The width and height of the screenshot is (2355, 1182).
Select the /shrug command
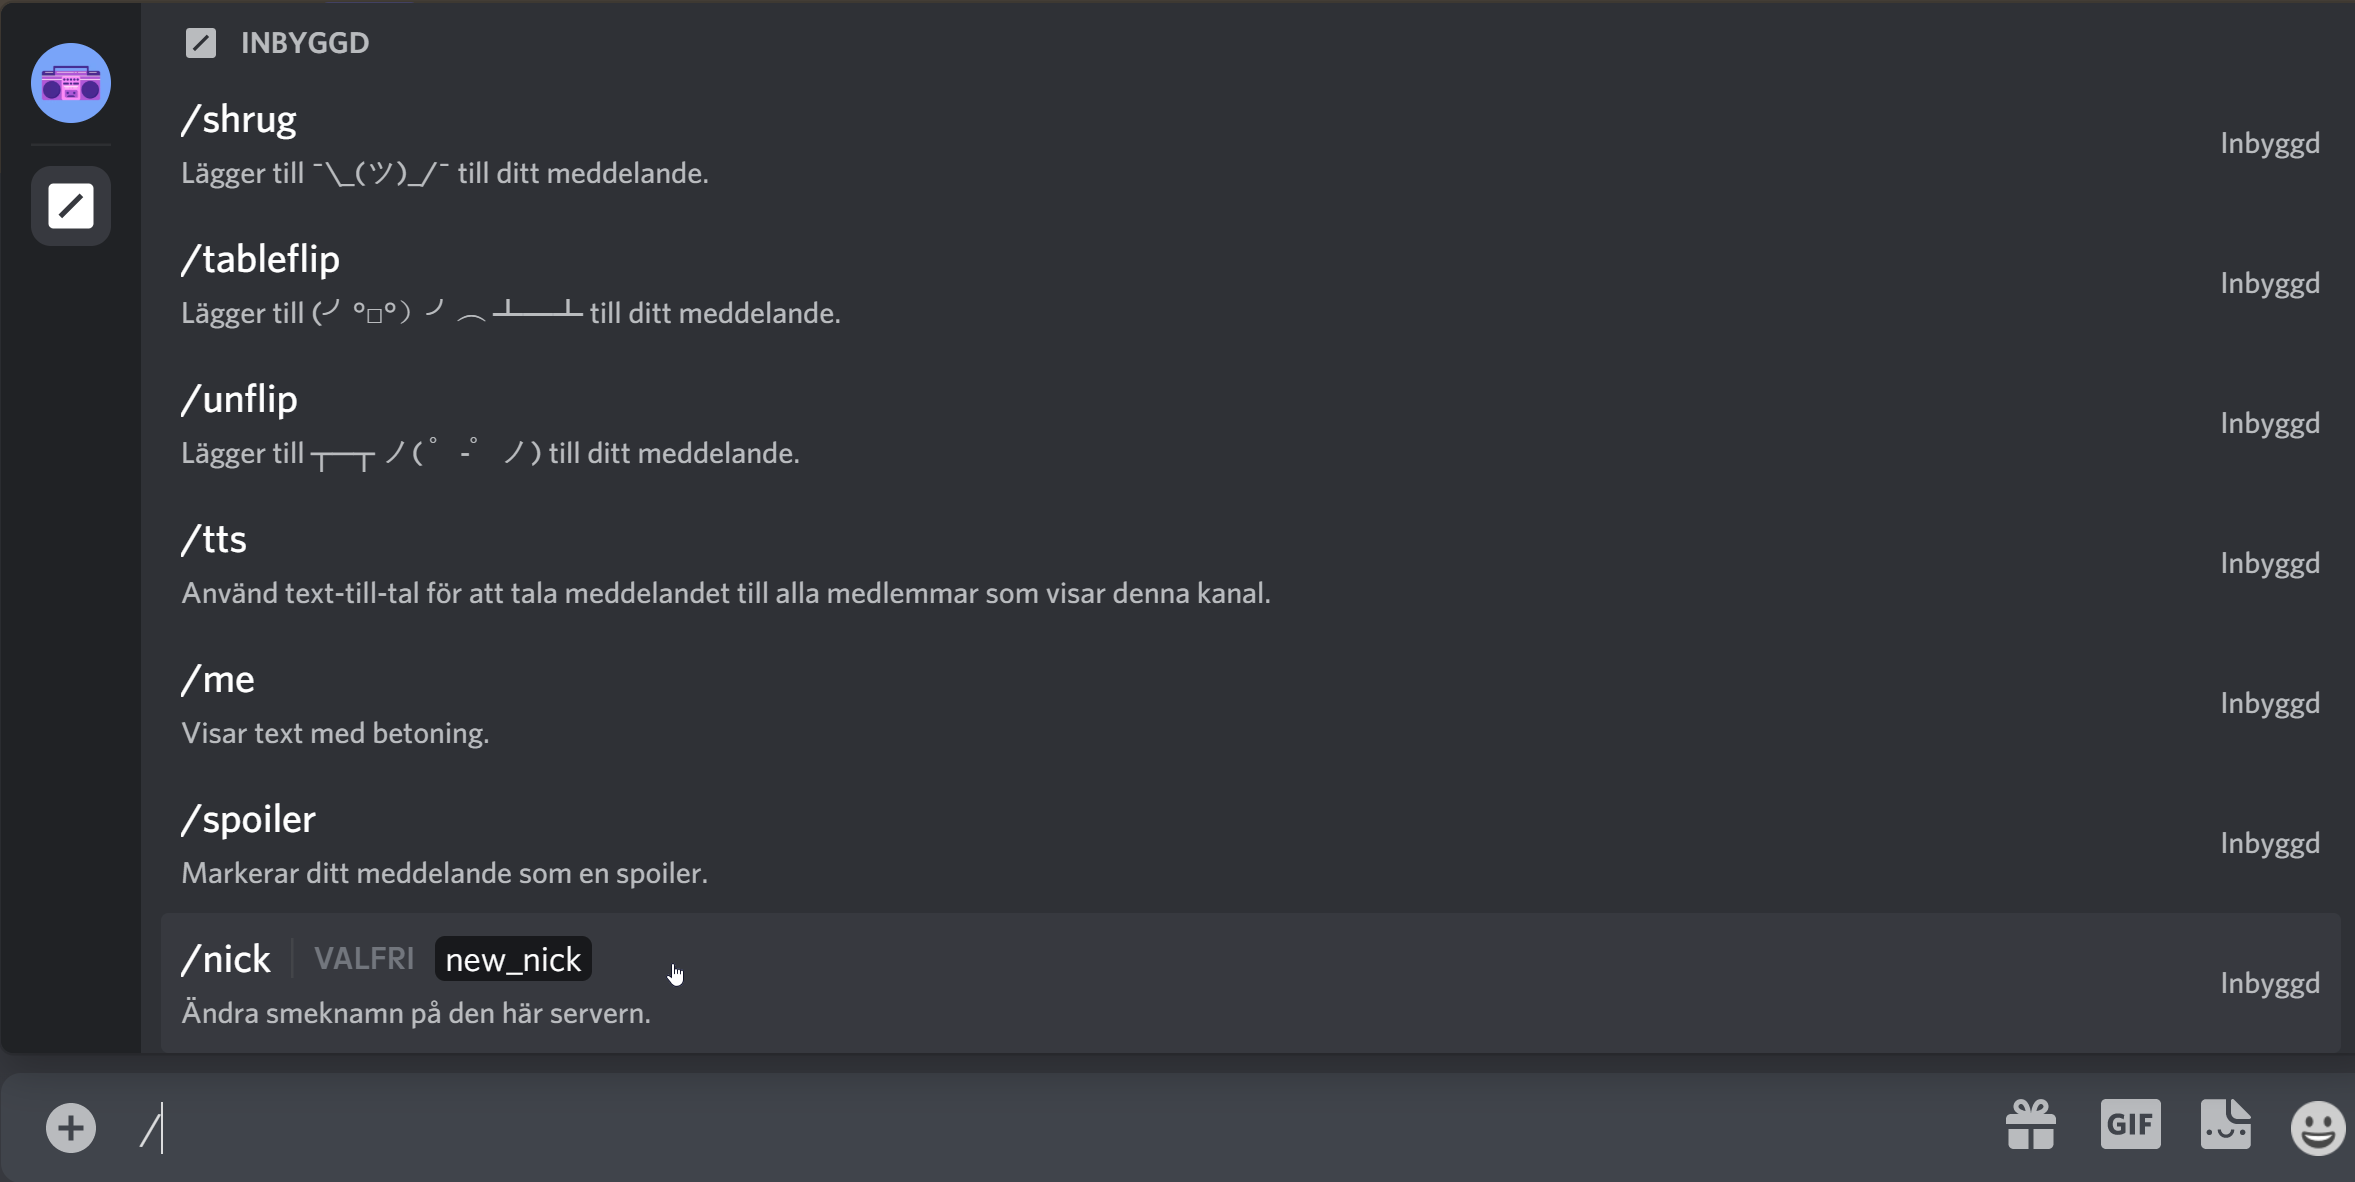point(239,120)
